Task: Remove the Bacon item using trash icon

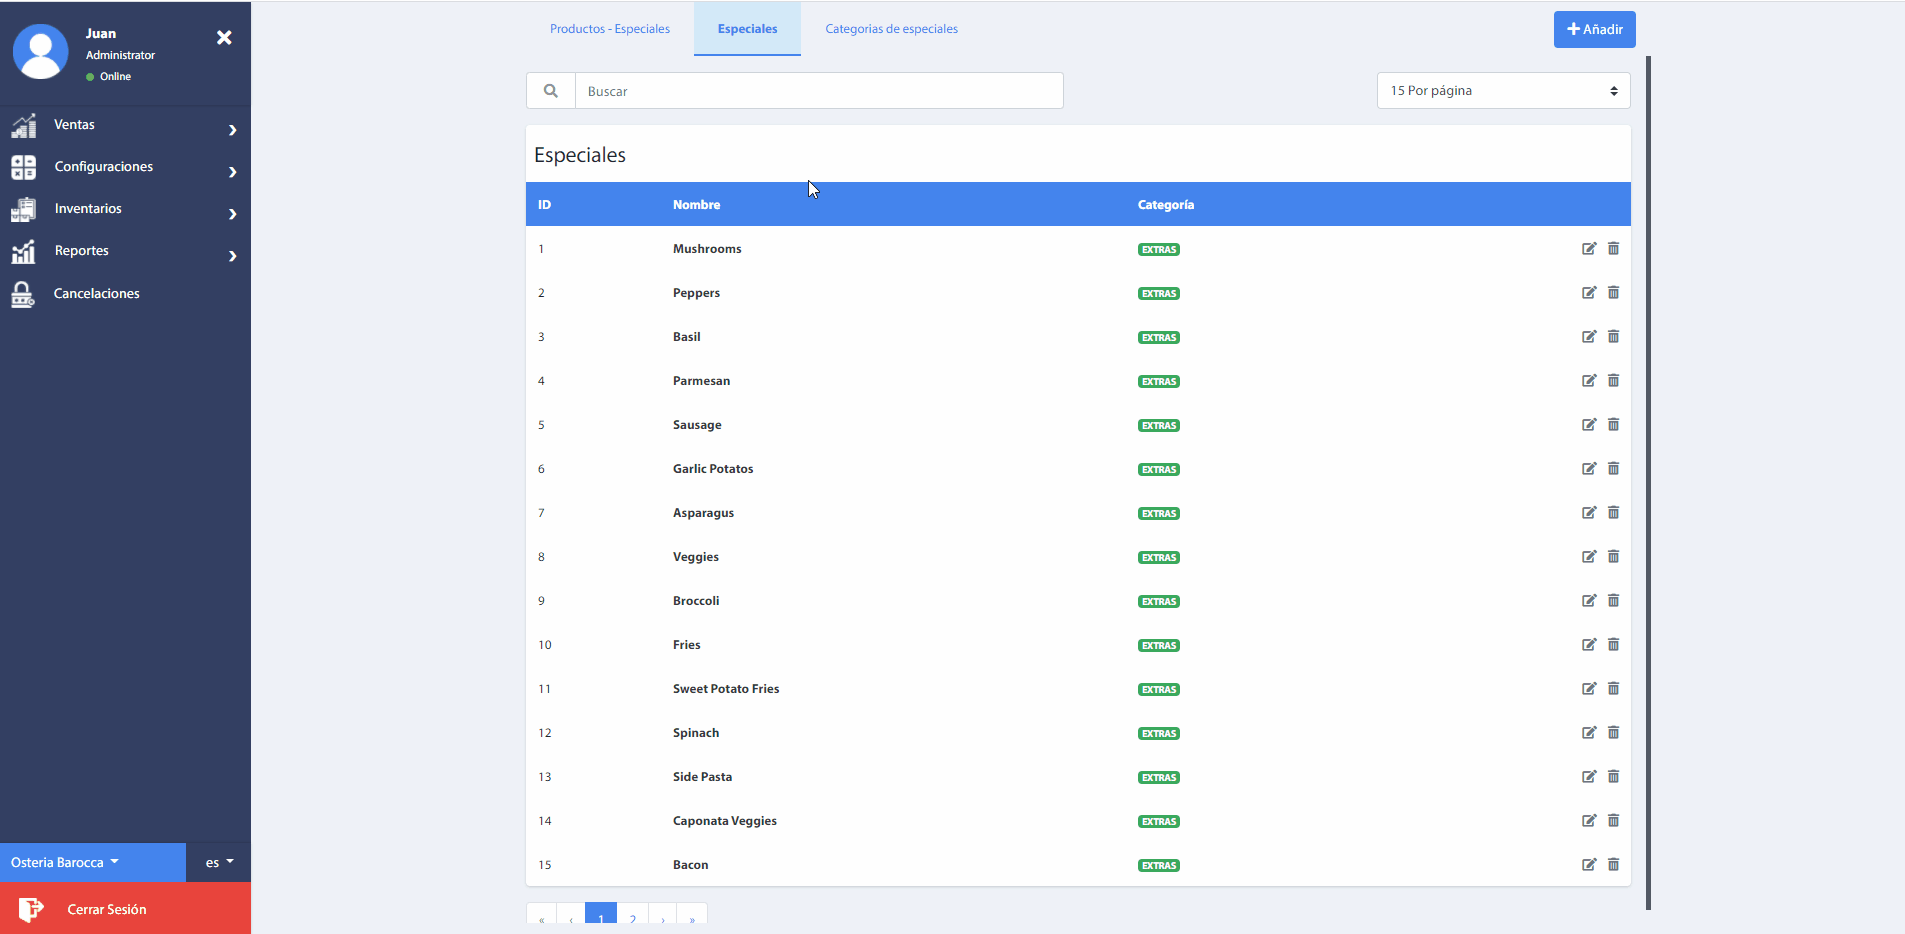Action: point(1613,865)
